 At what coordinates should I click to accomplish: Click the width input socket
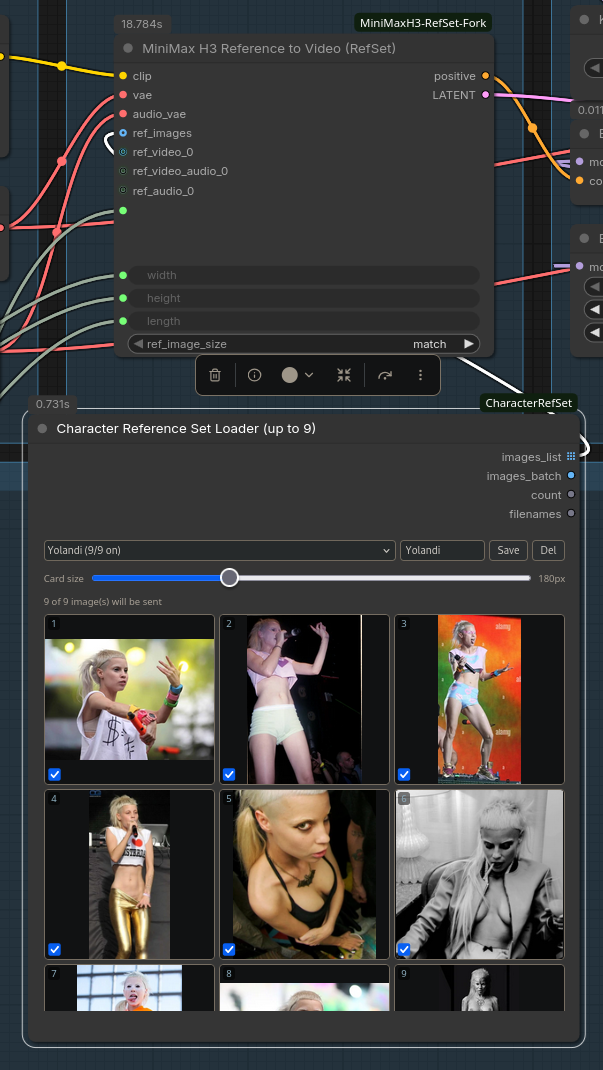point(123,275)
